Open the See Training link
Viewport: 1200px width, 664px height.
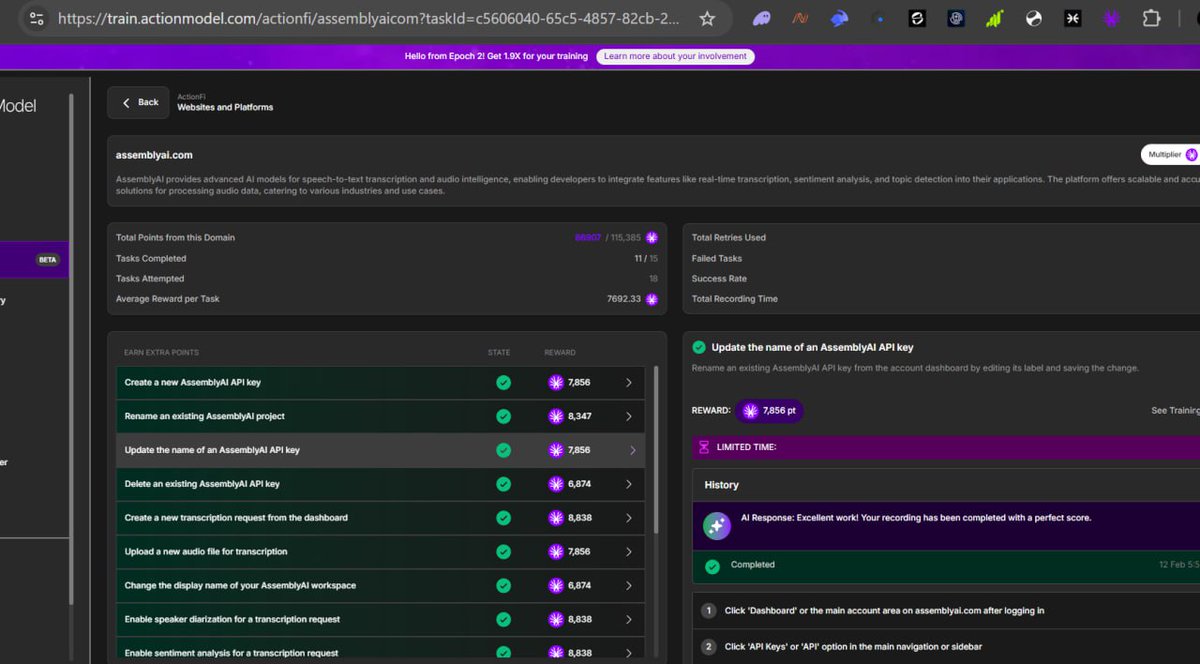coord(1175,411)
